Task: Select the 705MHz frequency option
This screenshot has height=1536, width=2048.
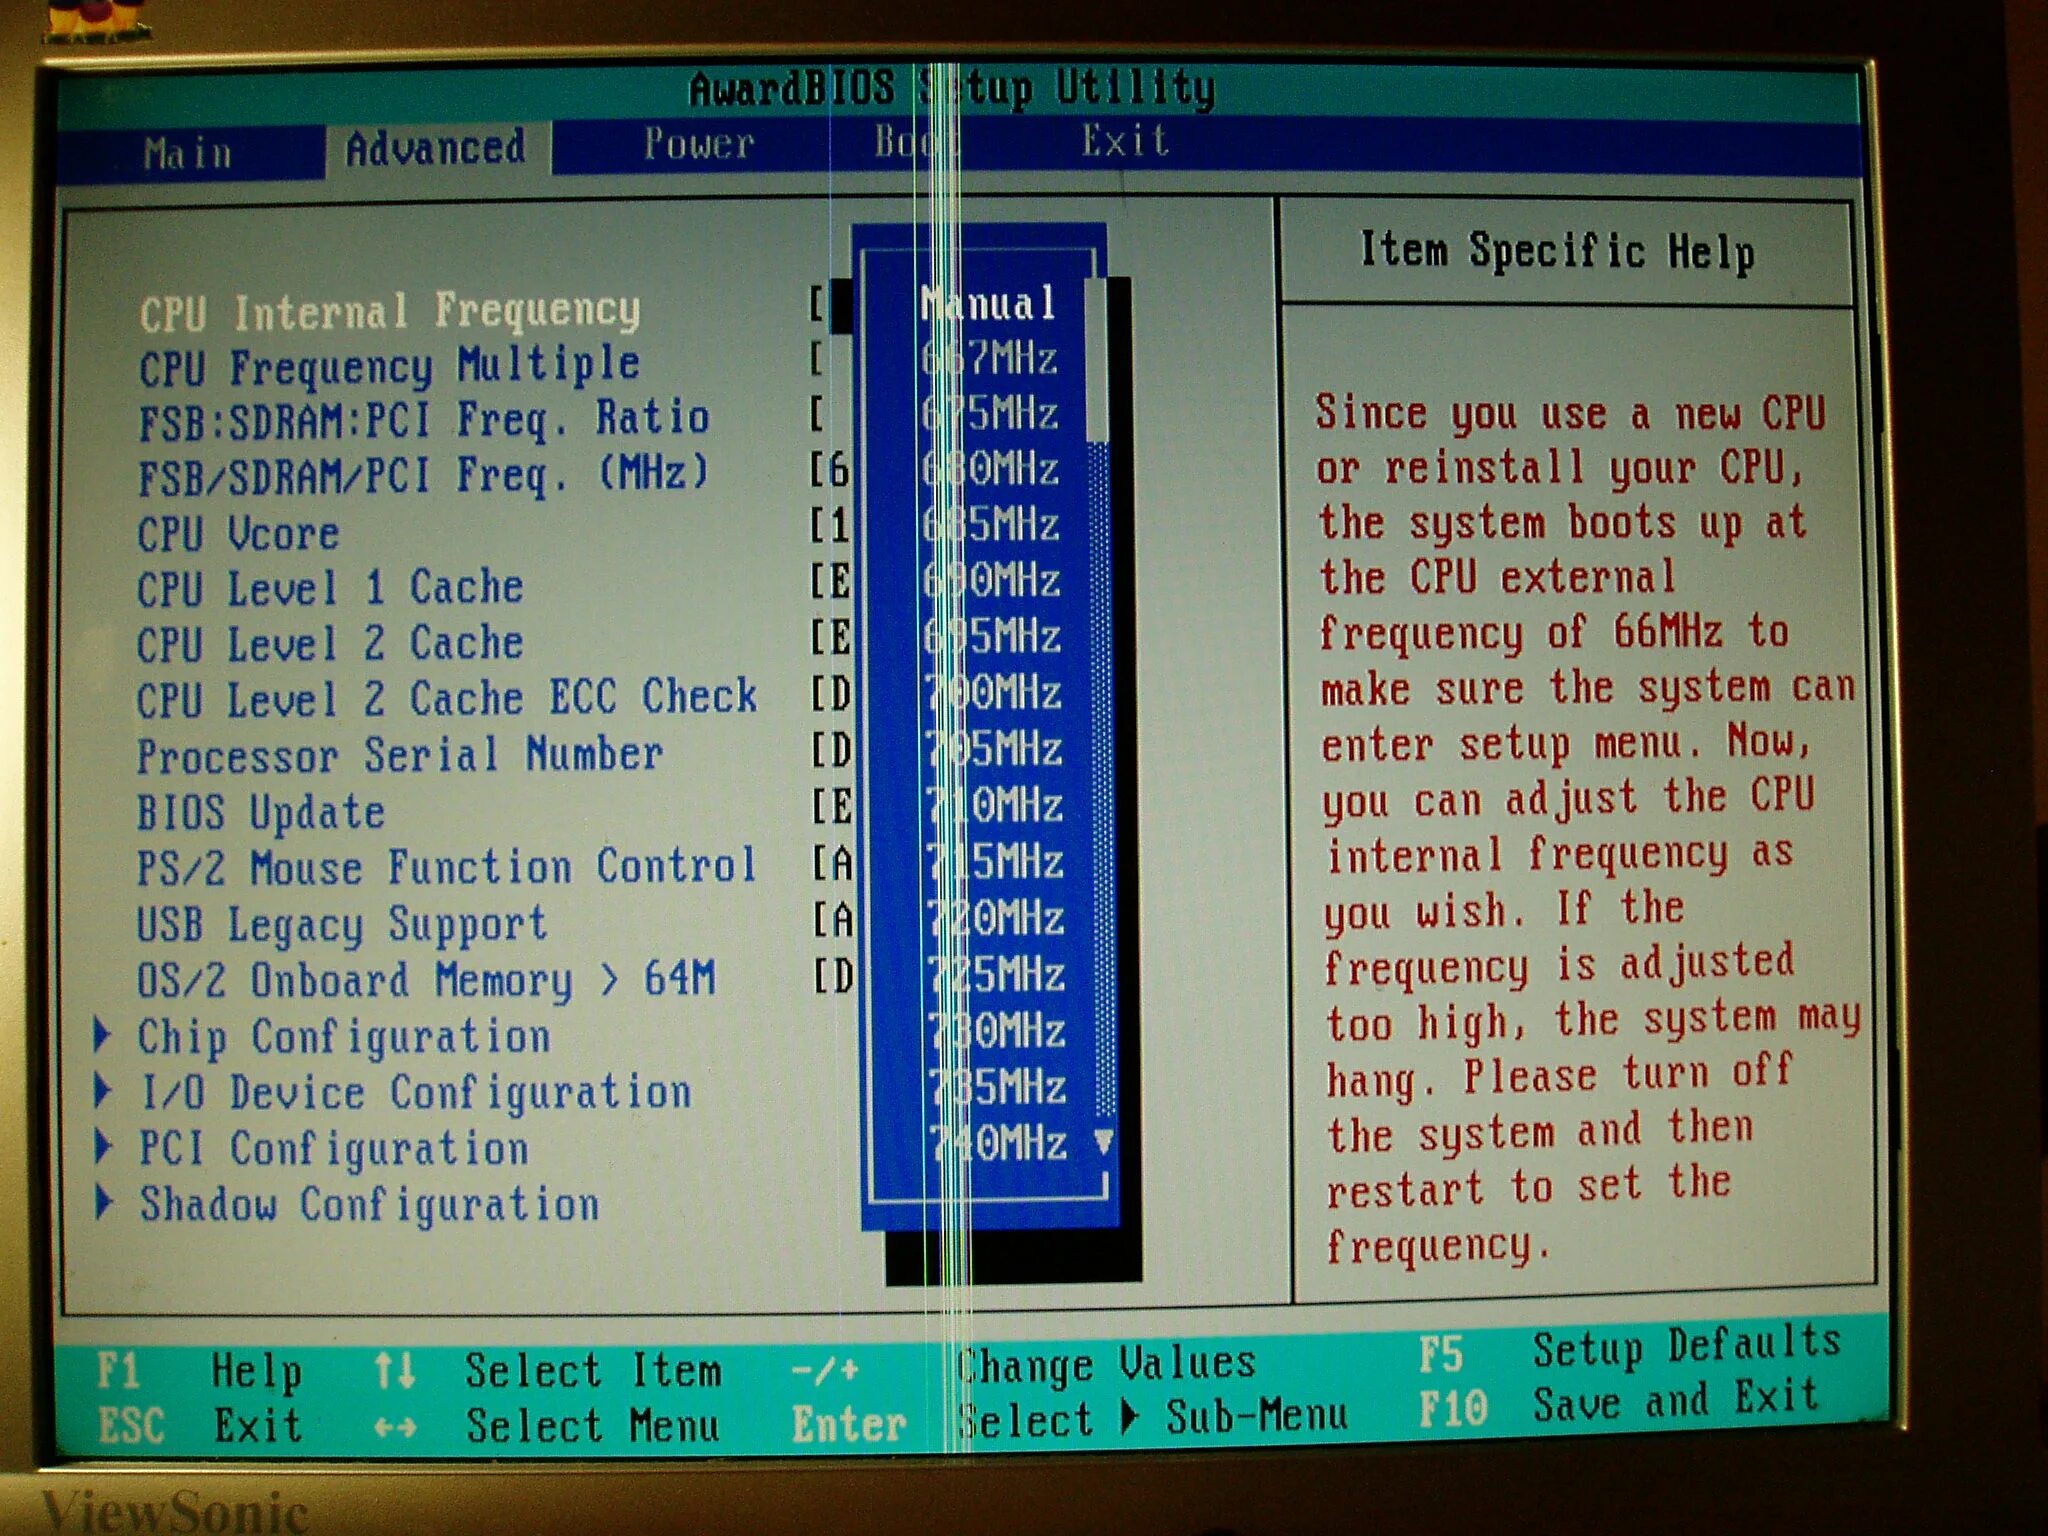Action: 994,749
